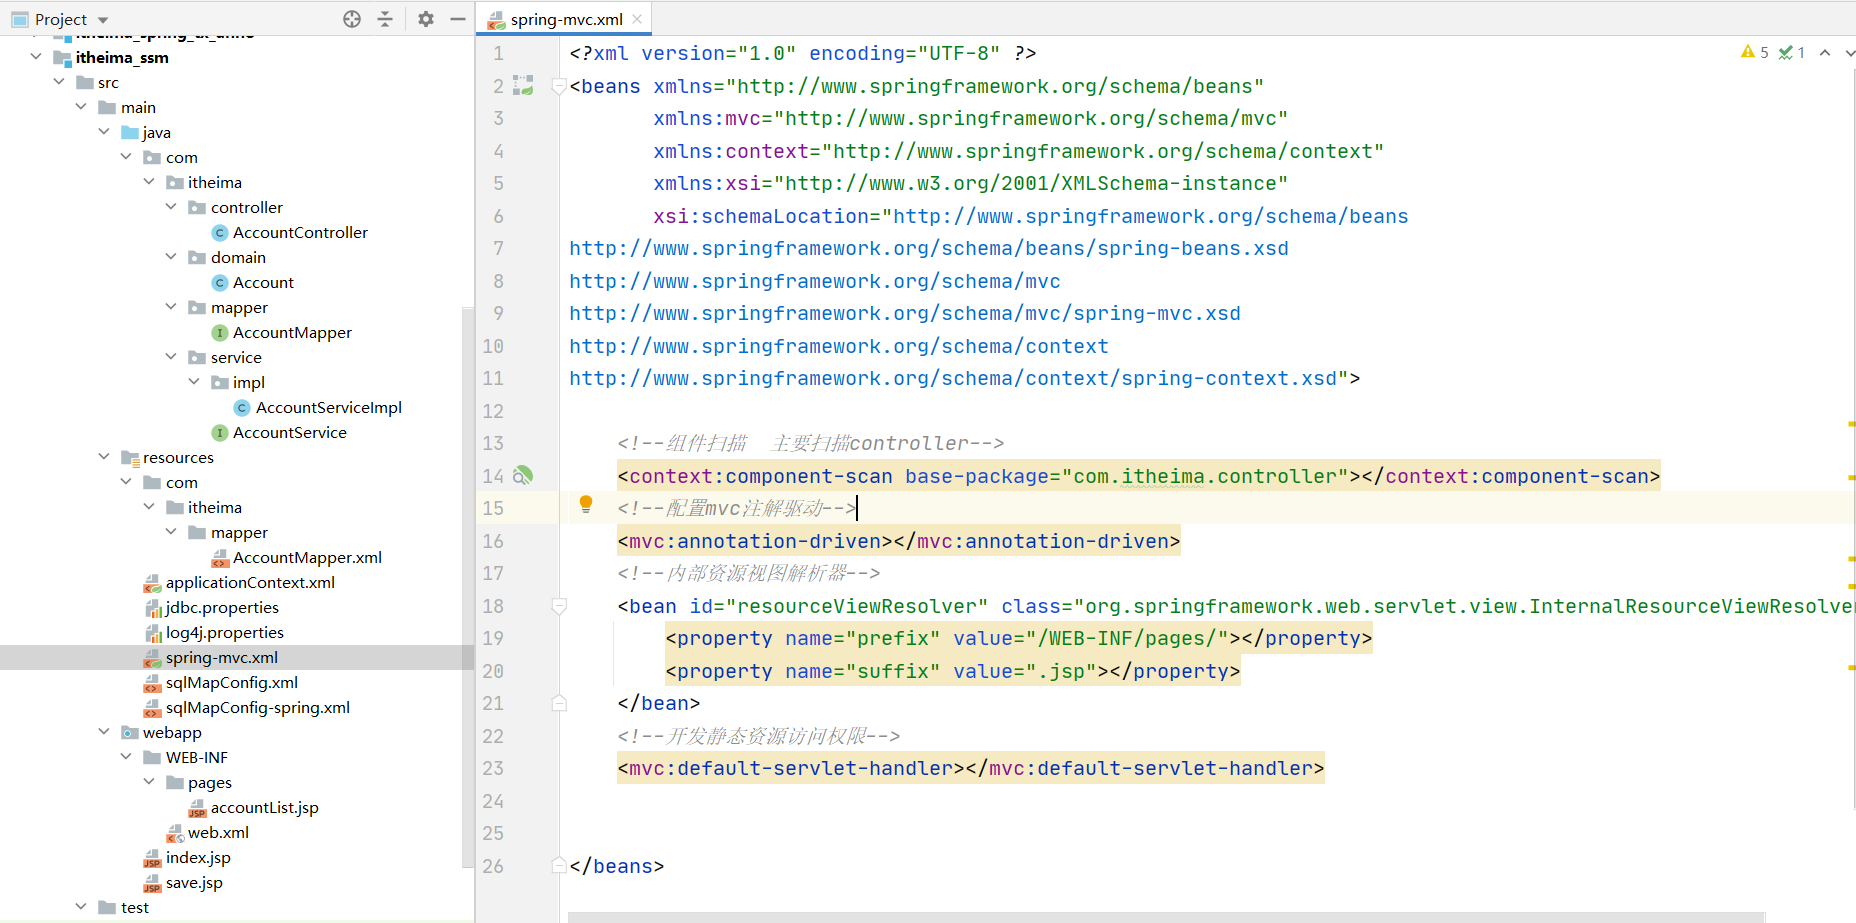Click the typo checkmark indicator showing 1
1856x923 pixels.
point(1791,52)
